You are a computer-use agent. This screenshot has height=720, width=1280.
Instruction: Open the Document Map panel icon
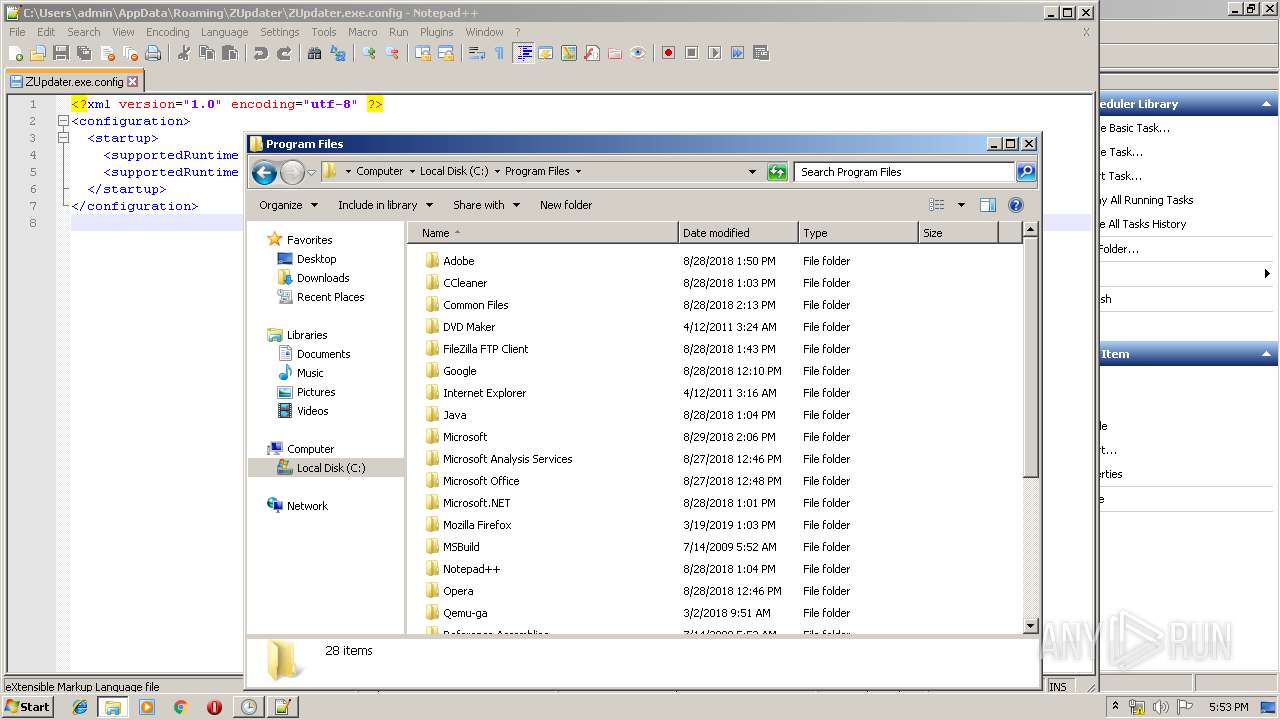click(569, 53)
